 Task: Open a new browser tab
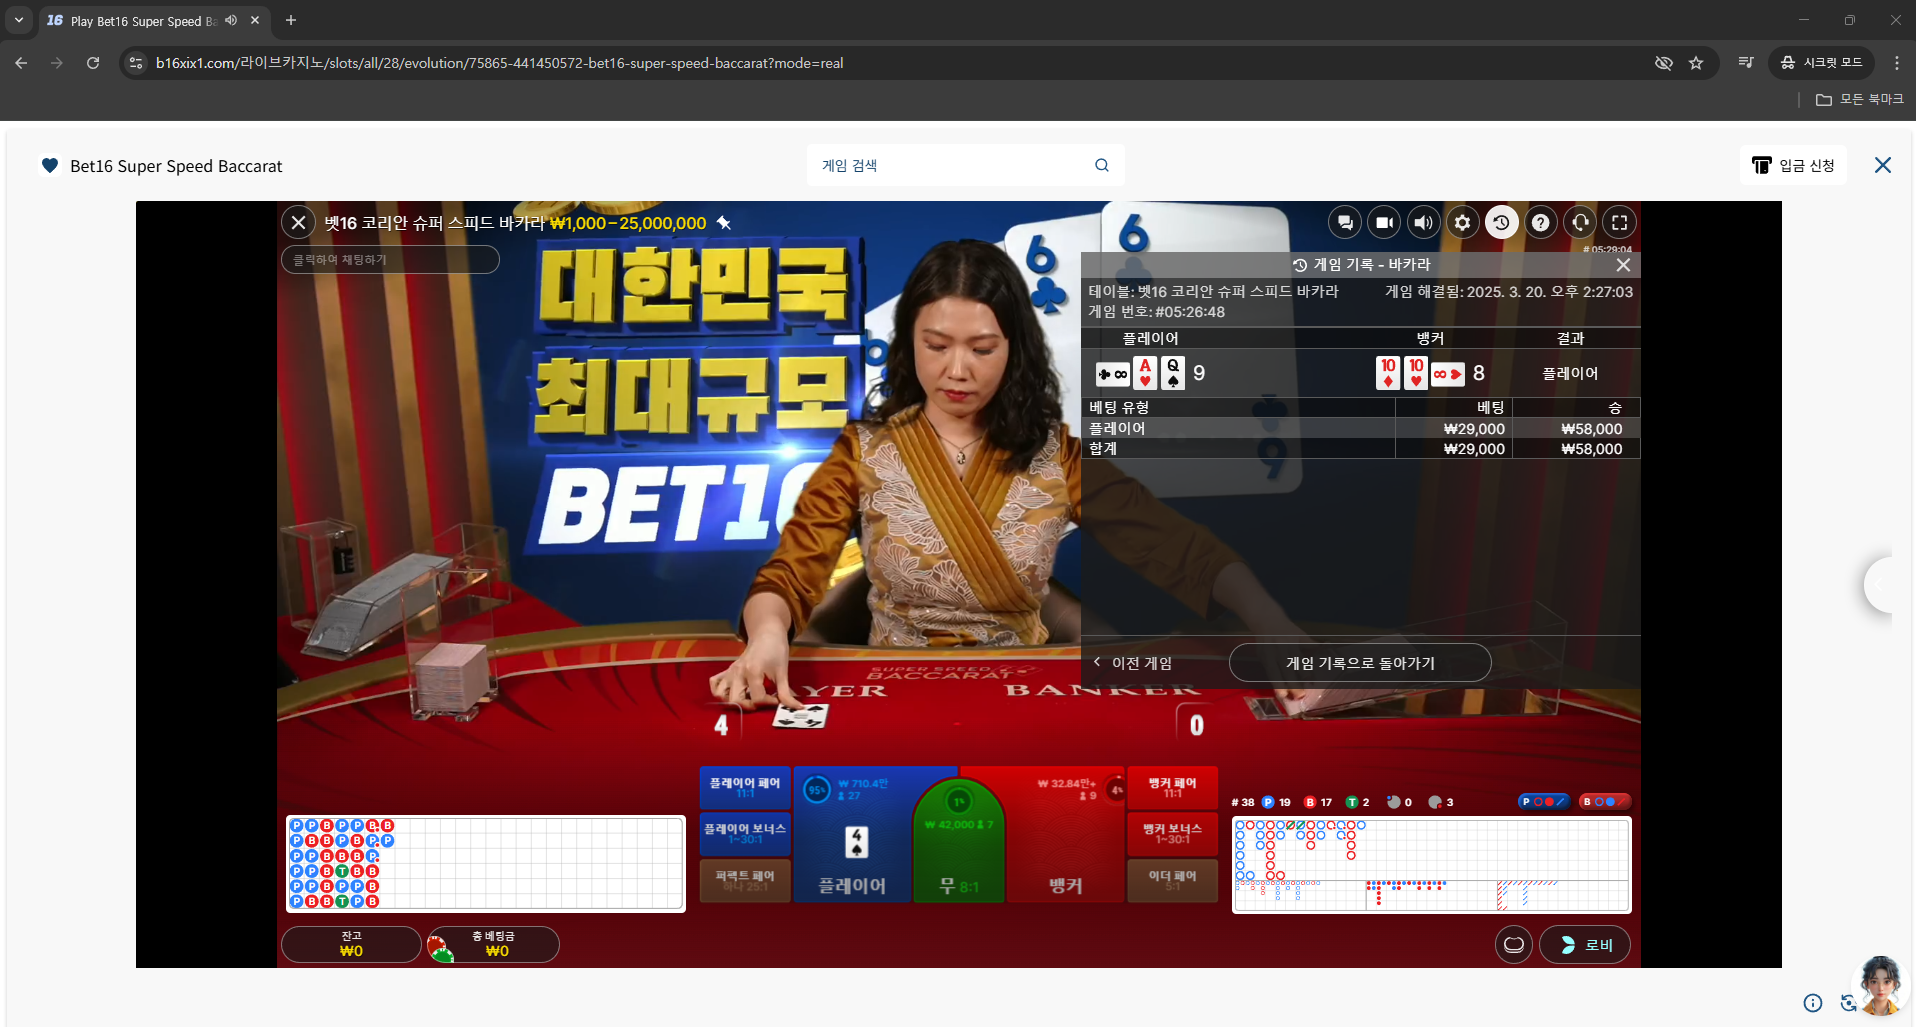click(291, 20)
